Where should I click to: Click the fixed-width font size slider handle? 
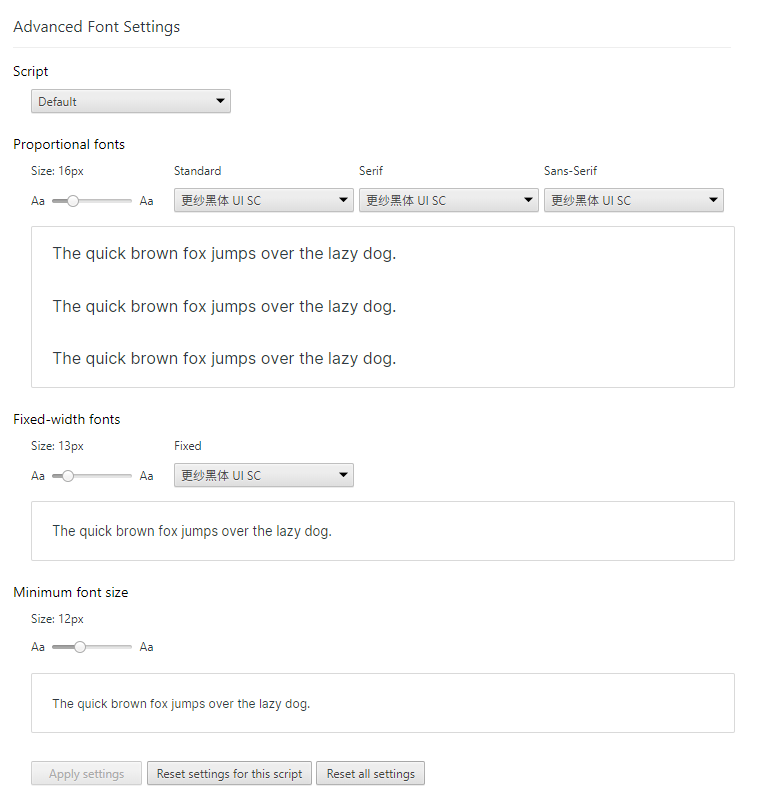tap(68, 476)
